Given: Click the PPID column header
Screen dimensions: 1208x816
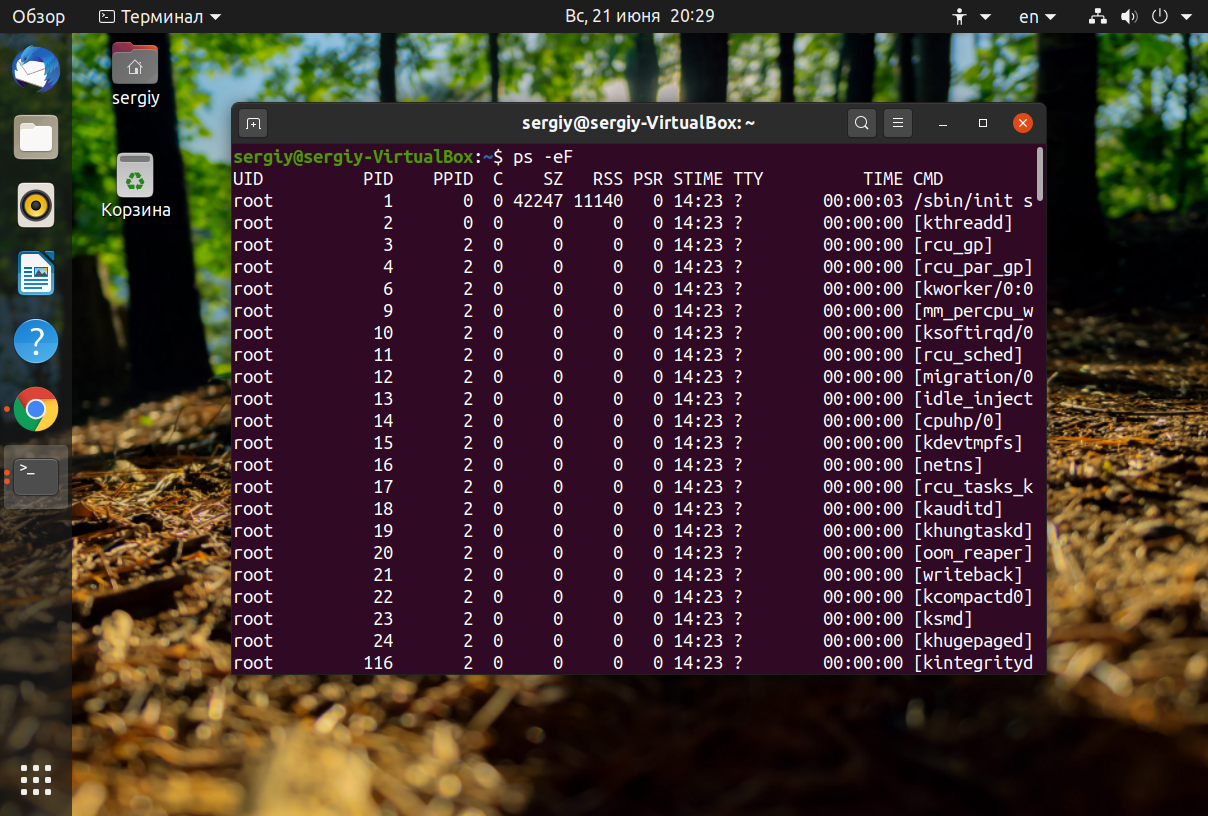Looking at the screenshot, I should point(453,179).
